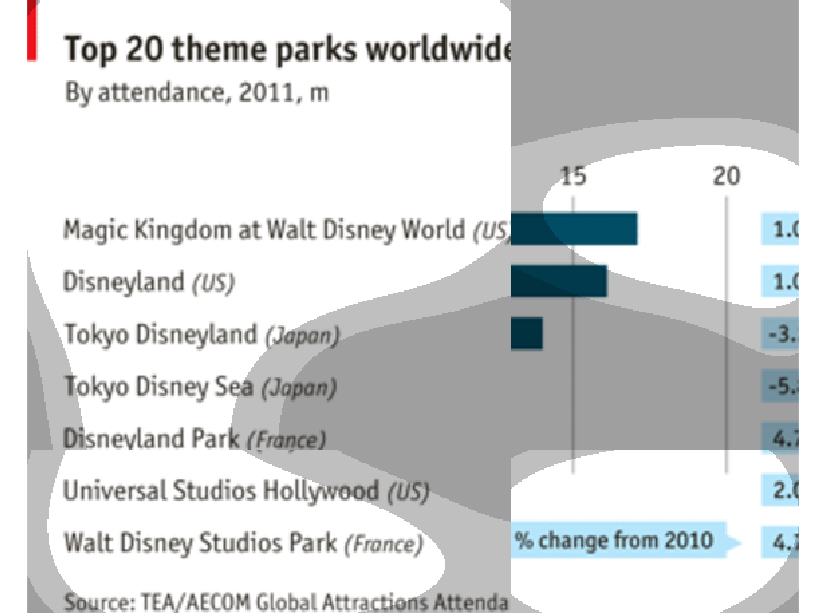The width and height of the screenshot is (825, 613).
Task: Click the percent change value for Disneyland (US)
Action: tap(780, 281)
